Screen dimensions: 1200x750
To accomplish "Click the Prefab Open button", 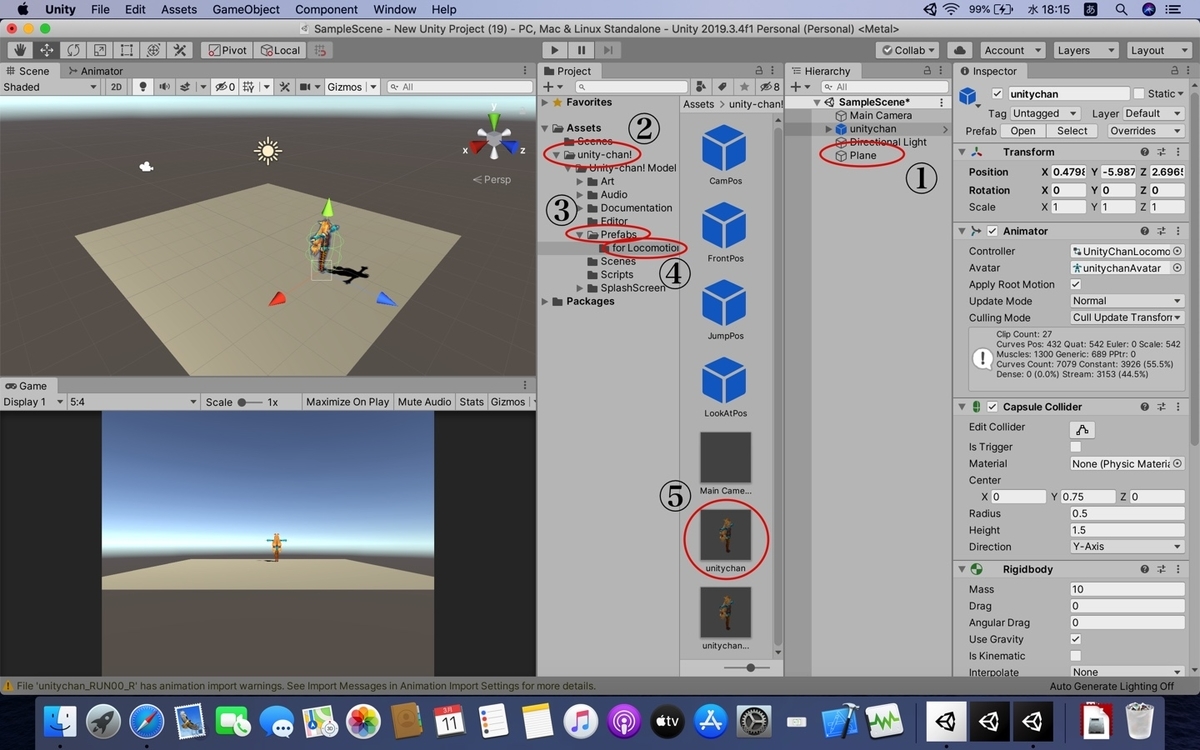I will tap(1023, 131).
